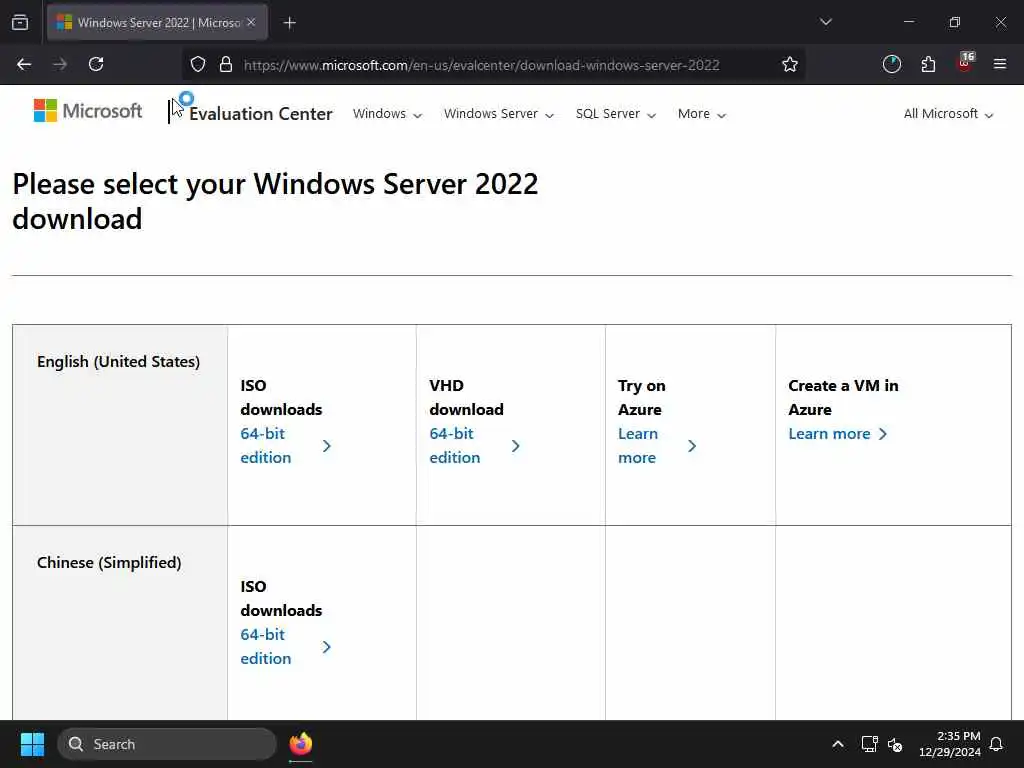Open the Extensions puzzle icon
Image resolution: width=1024 pixels, height=768 pixels.
coord(928,64)
